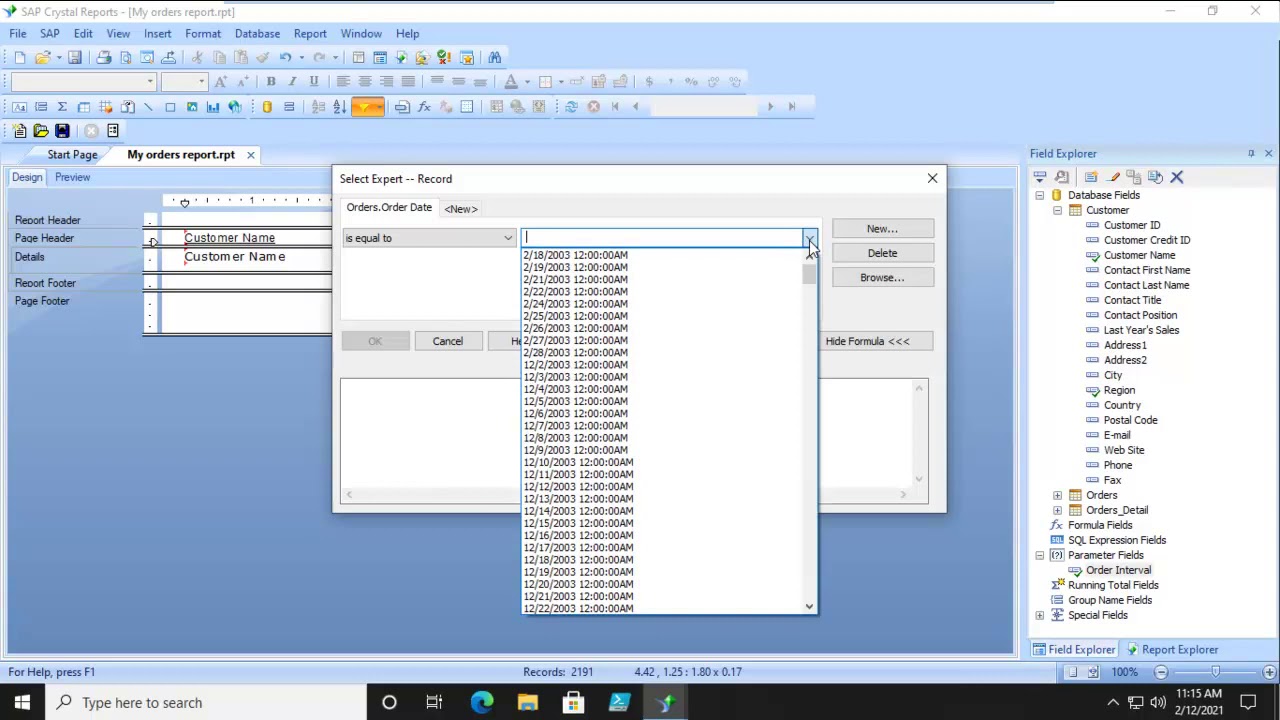1280x720 pixels.
Task: Click the Insert Chart icon
Action: point(213,107)
